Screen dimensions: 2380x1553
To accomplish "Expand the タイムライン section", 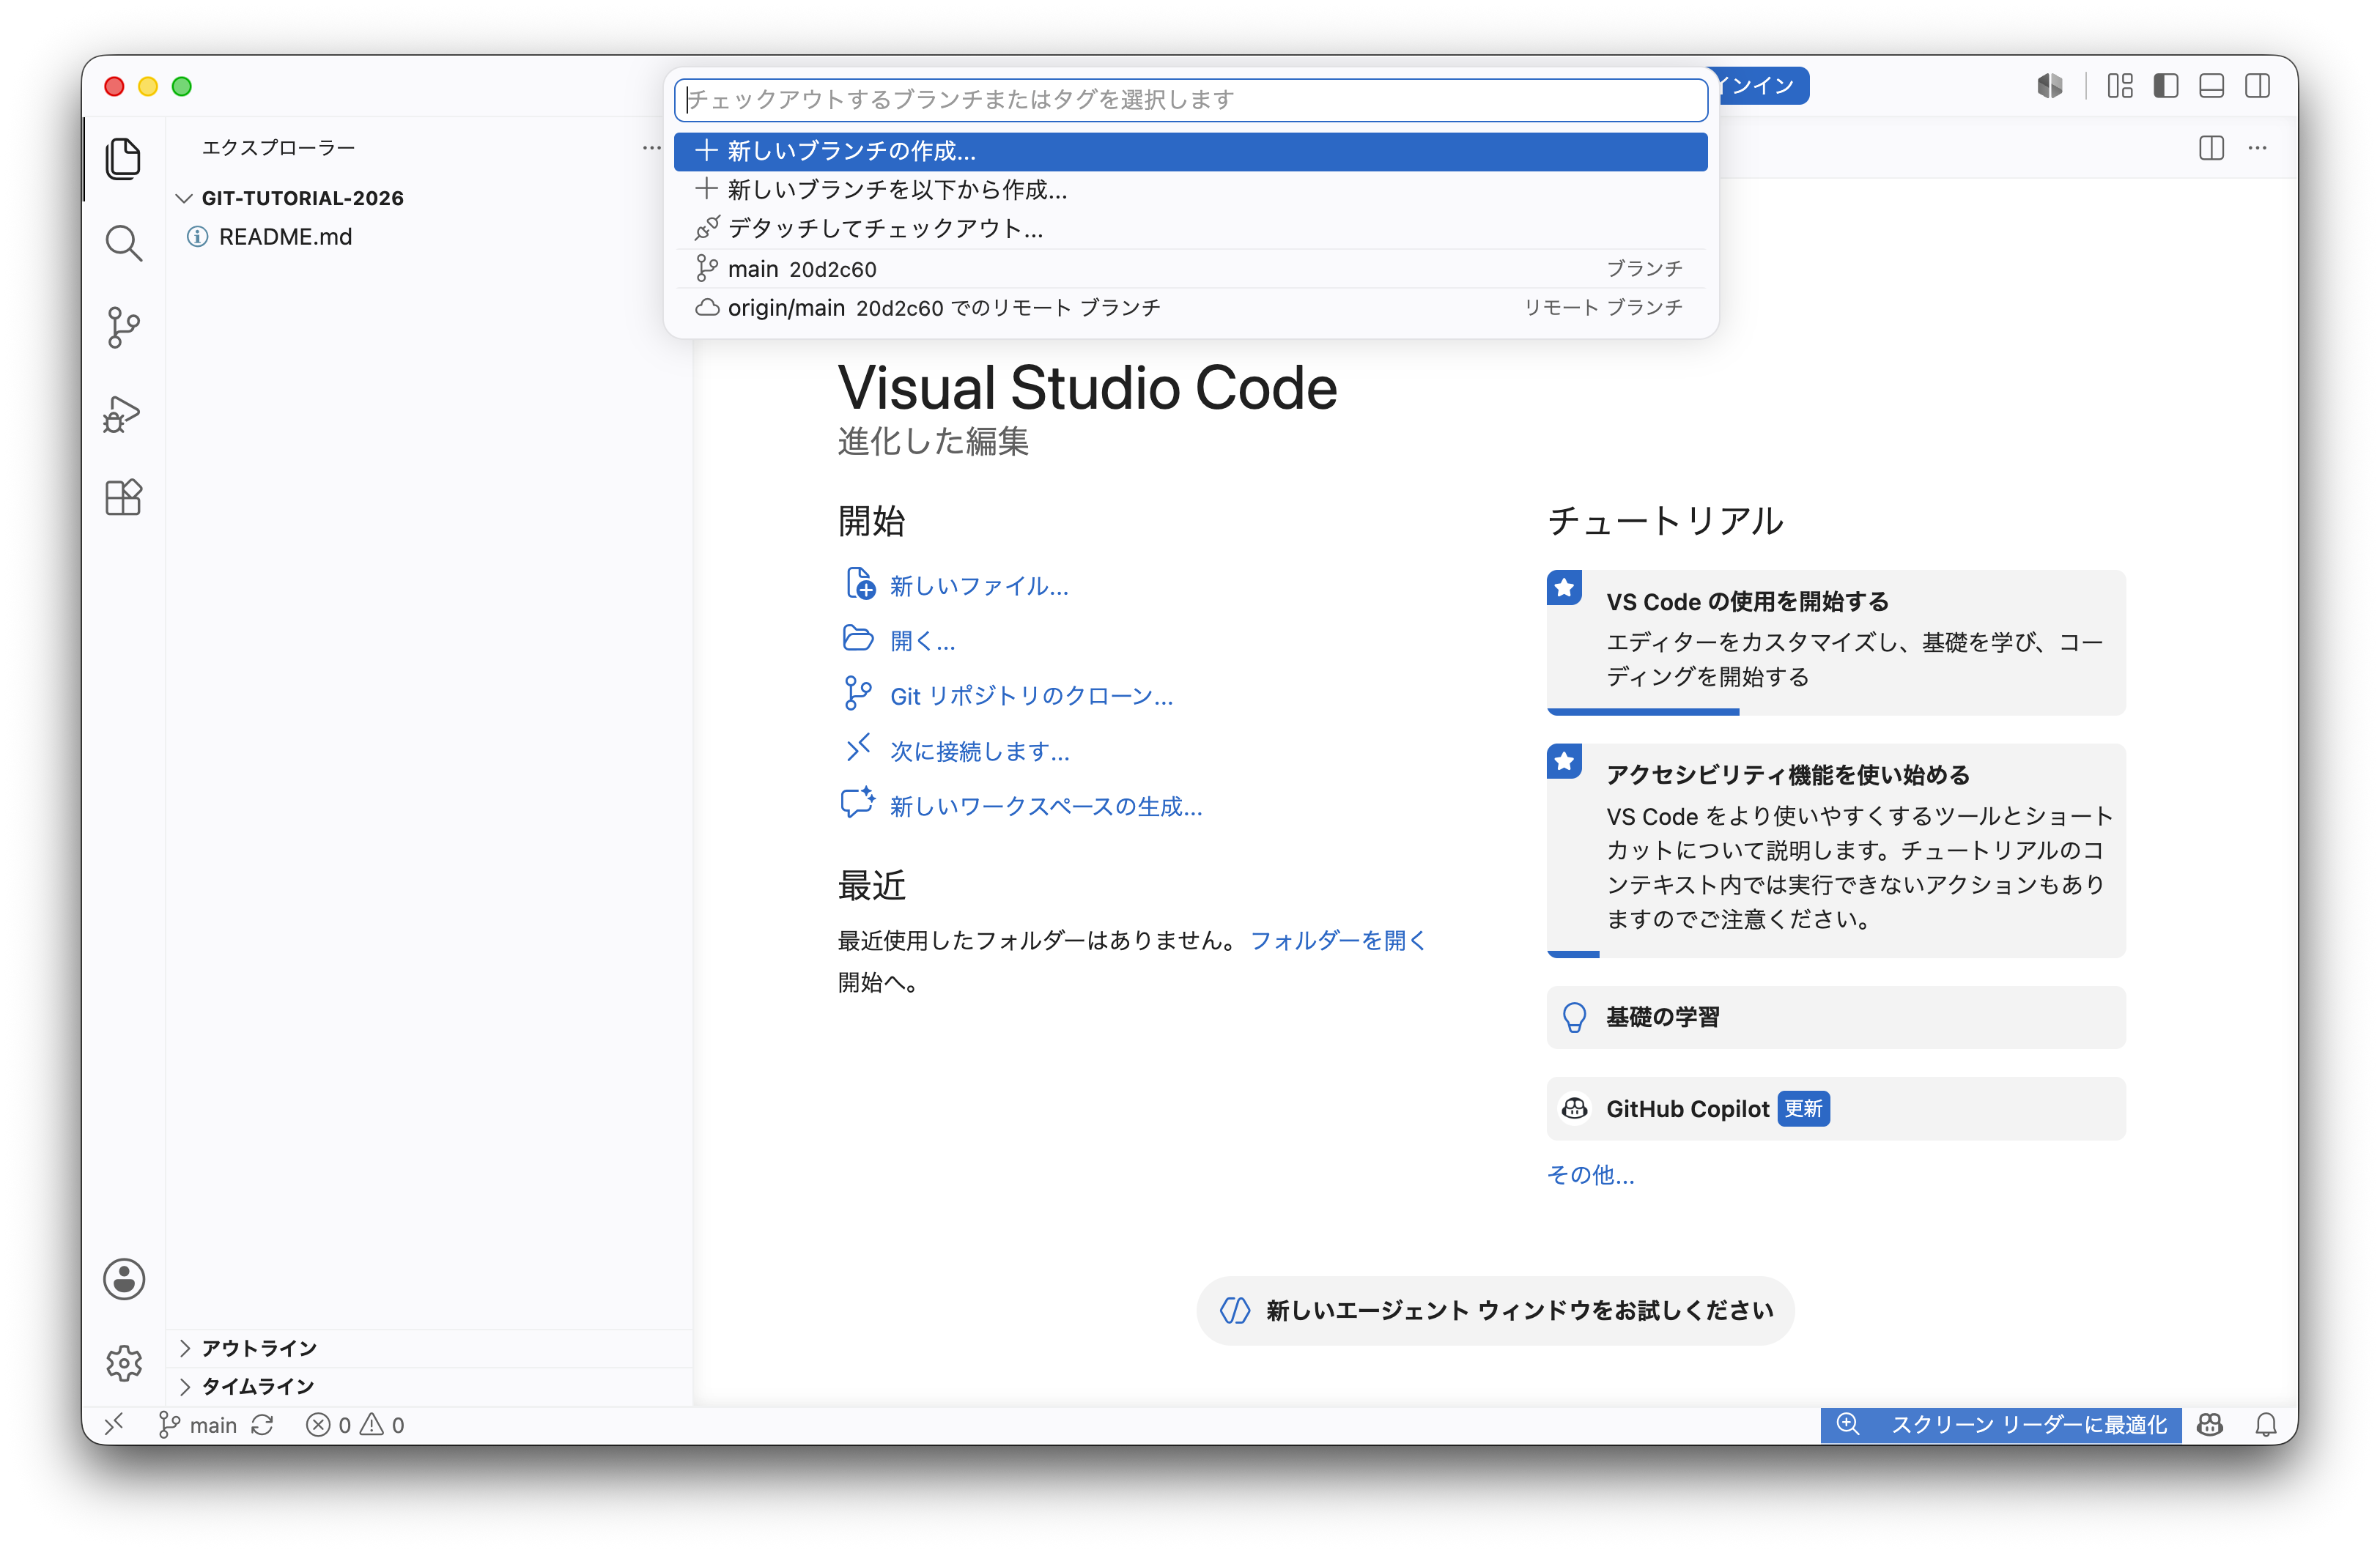I will click(430, 1386).
